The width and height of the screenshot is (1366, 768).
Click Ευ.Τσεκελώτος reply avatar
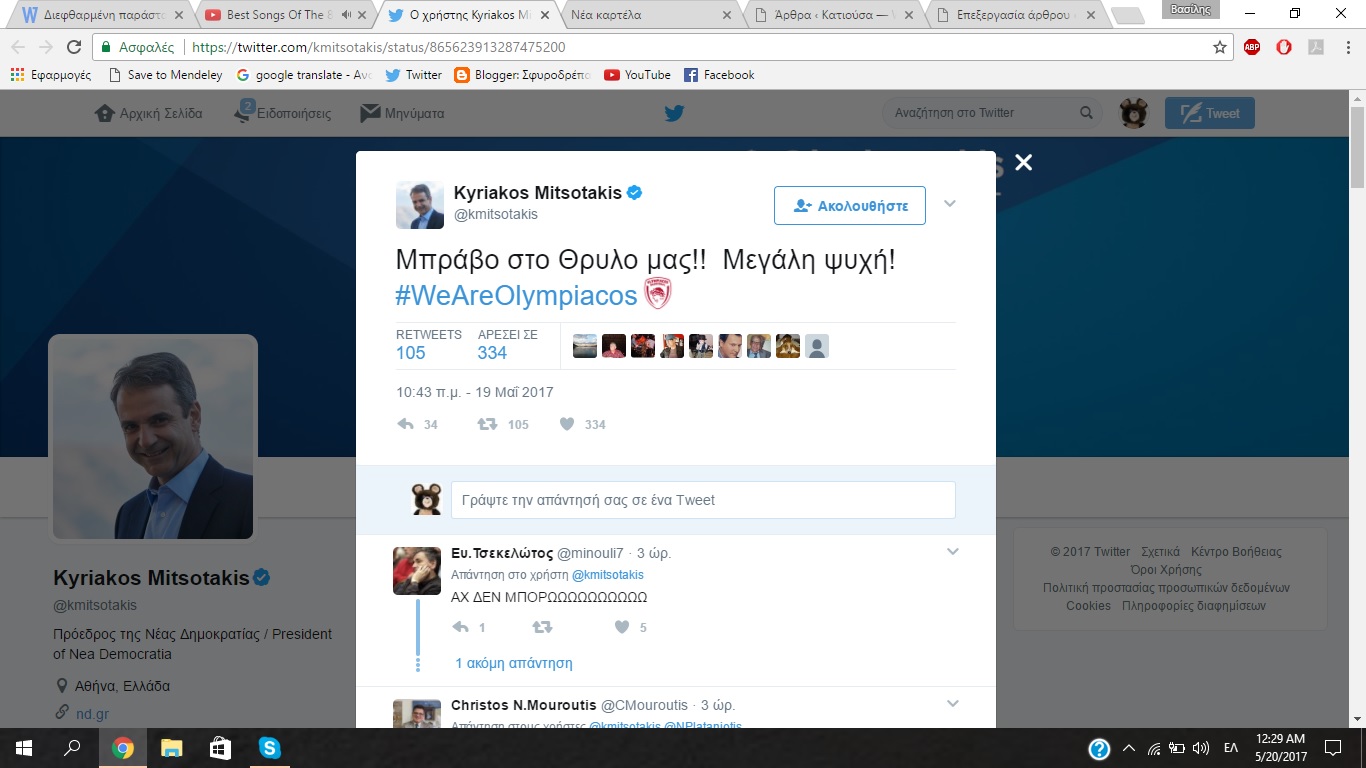pos(417,571)
